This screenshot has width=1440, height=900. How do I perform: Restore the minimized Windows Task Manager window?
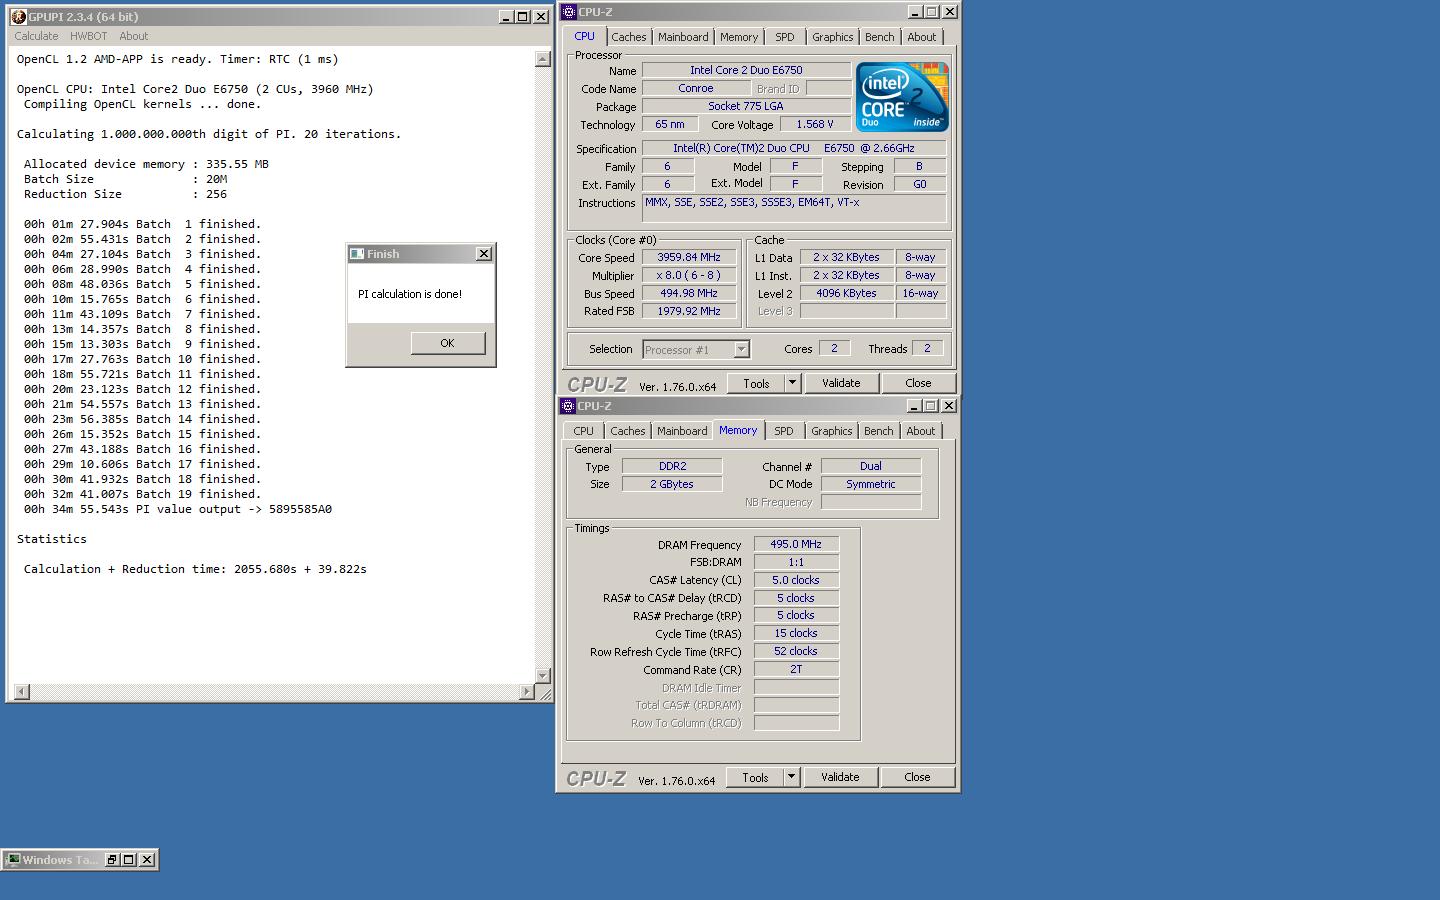pyautogui.click(x=112, y=860)
